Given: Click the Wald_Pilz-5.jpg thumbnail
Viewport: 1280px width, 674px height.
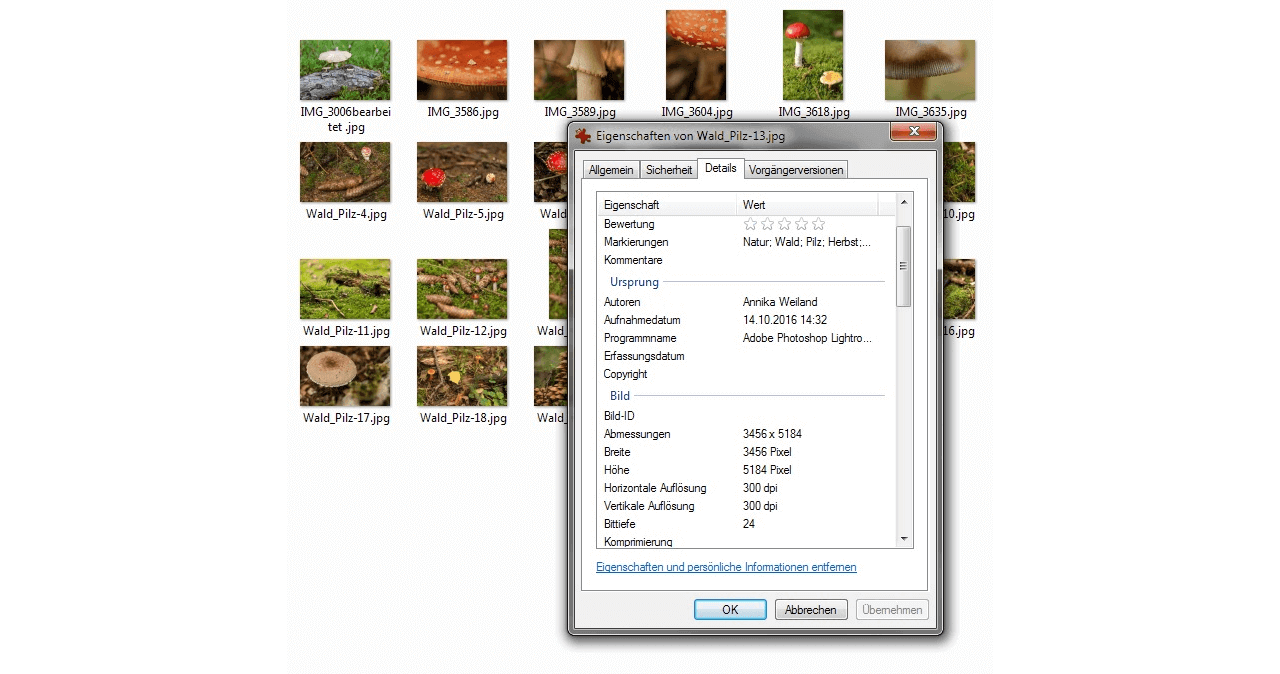Looking at the screenshot, I should (x=462, y=172).
